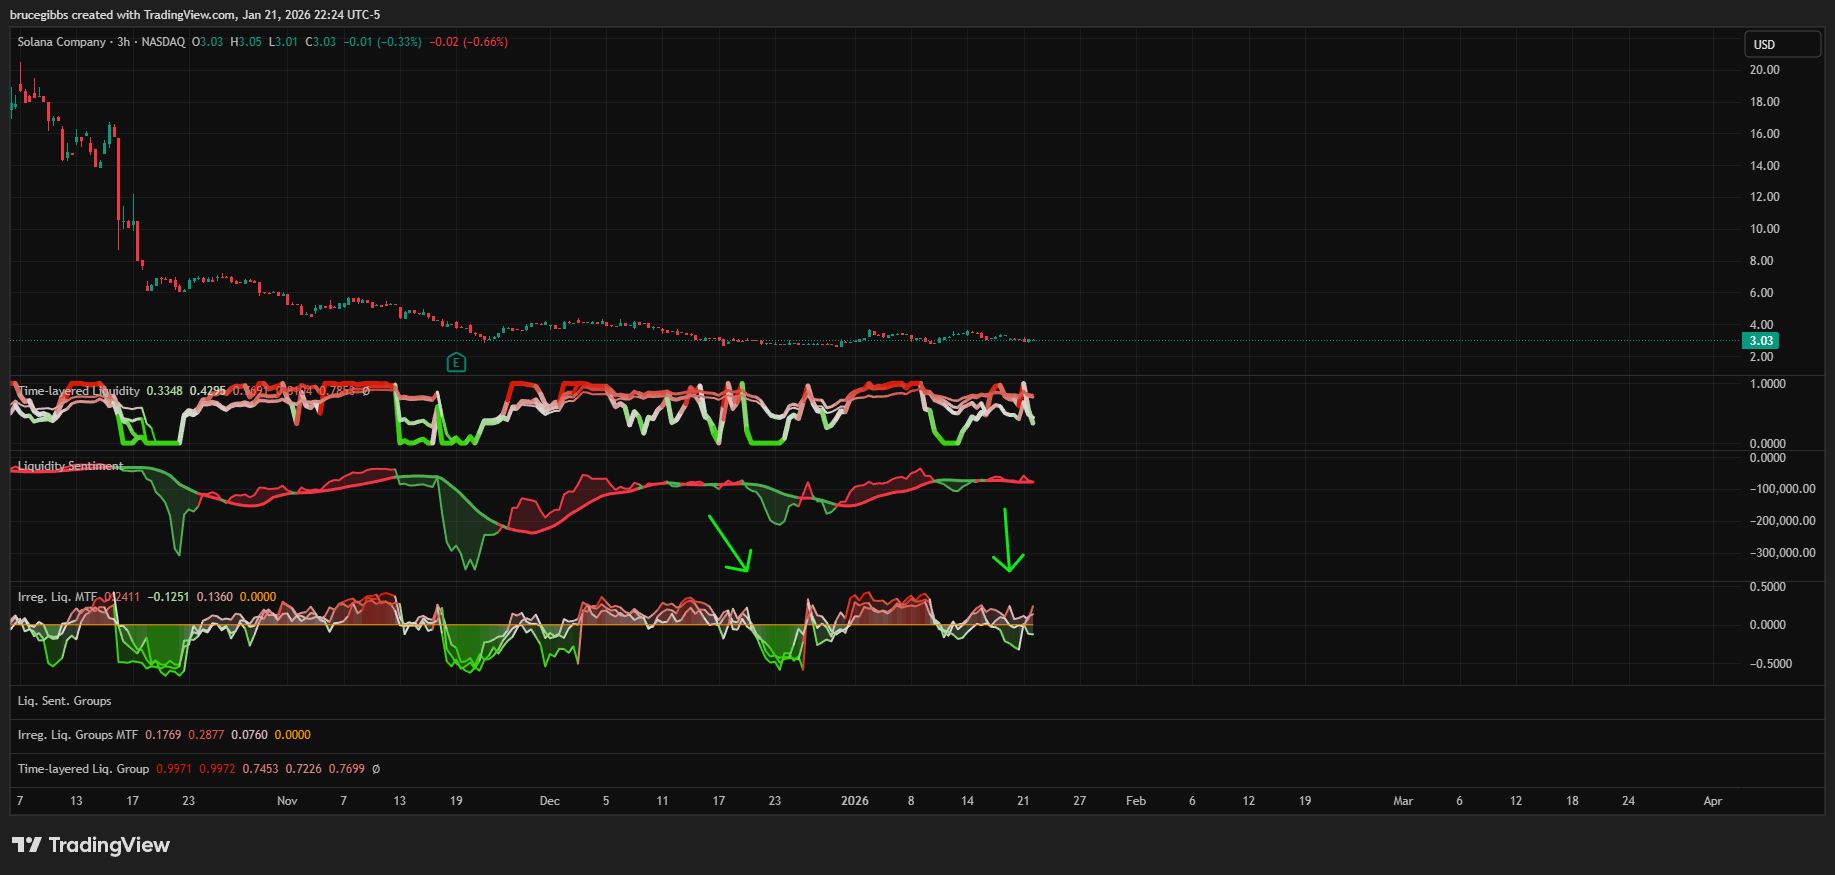Click the current price label 3.03
1835x875 pixels.
tap(1761, 341)
